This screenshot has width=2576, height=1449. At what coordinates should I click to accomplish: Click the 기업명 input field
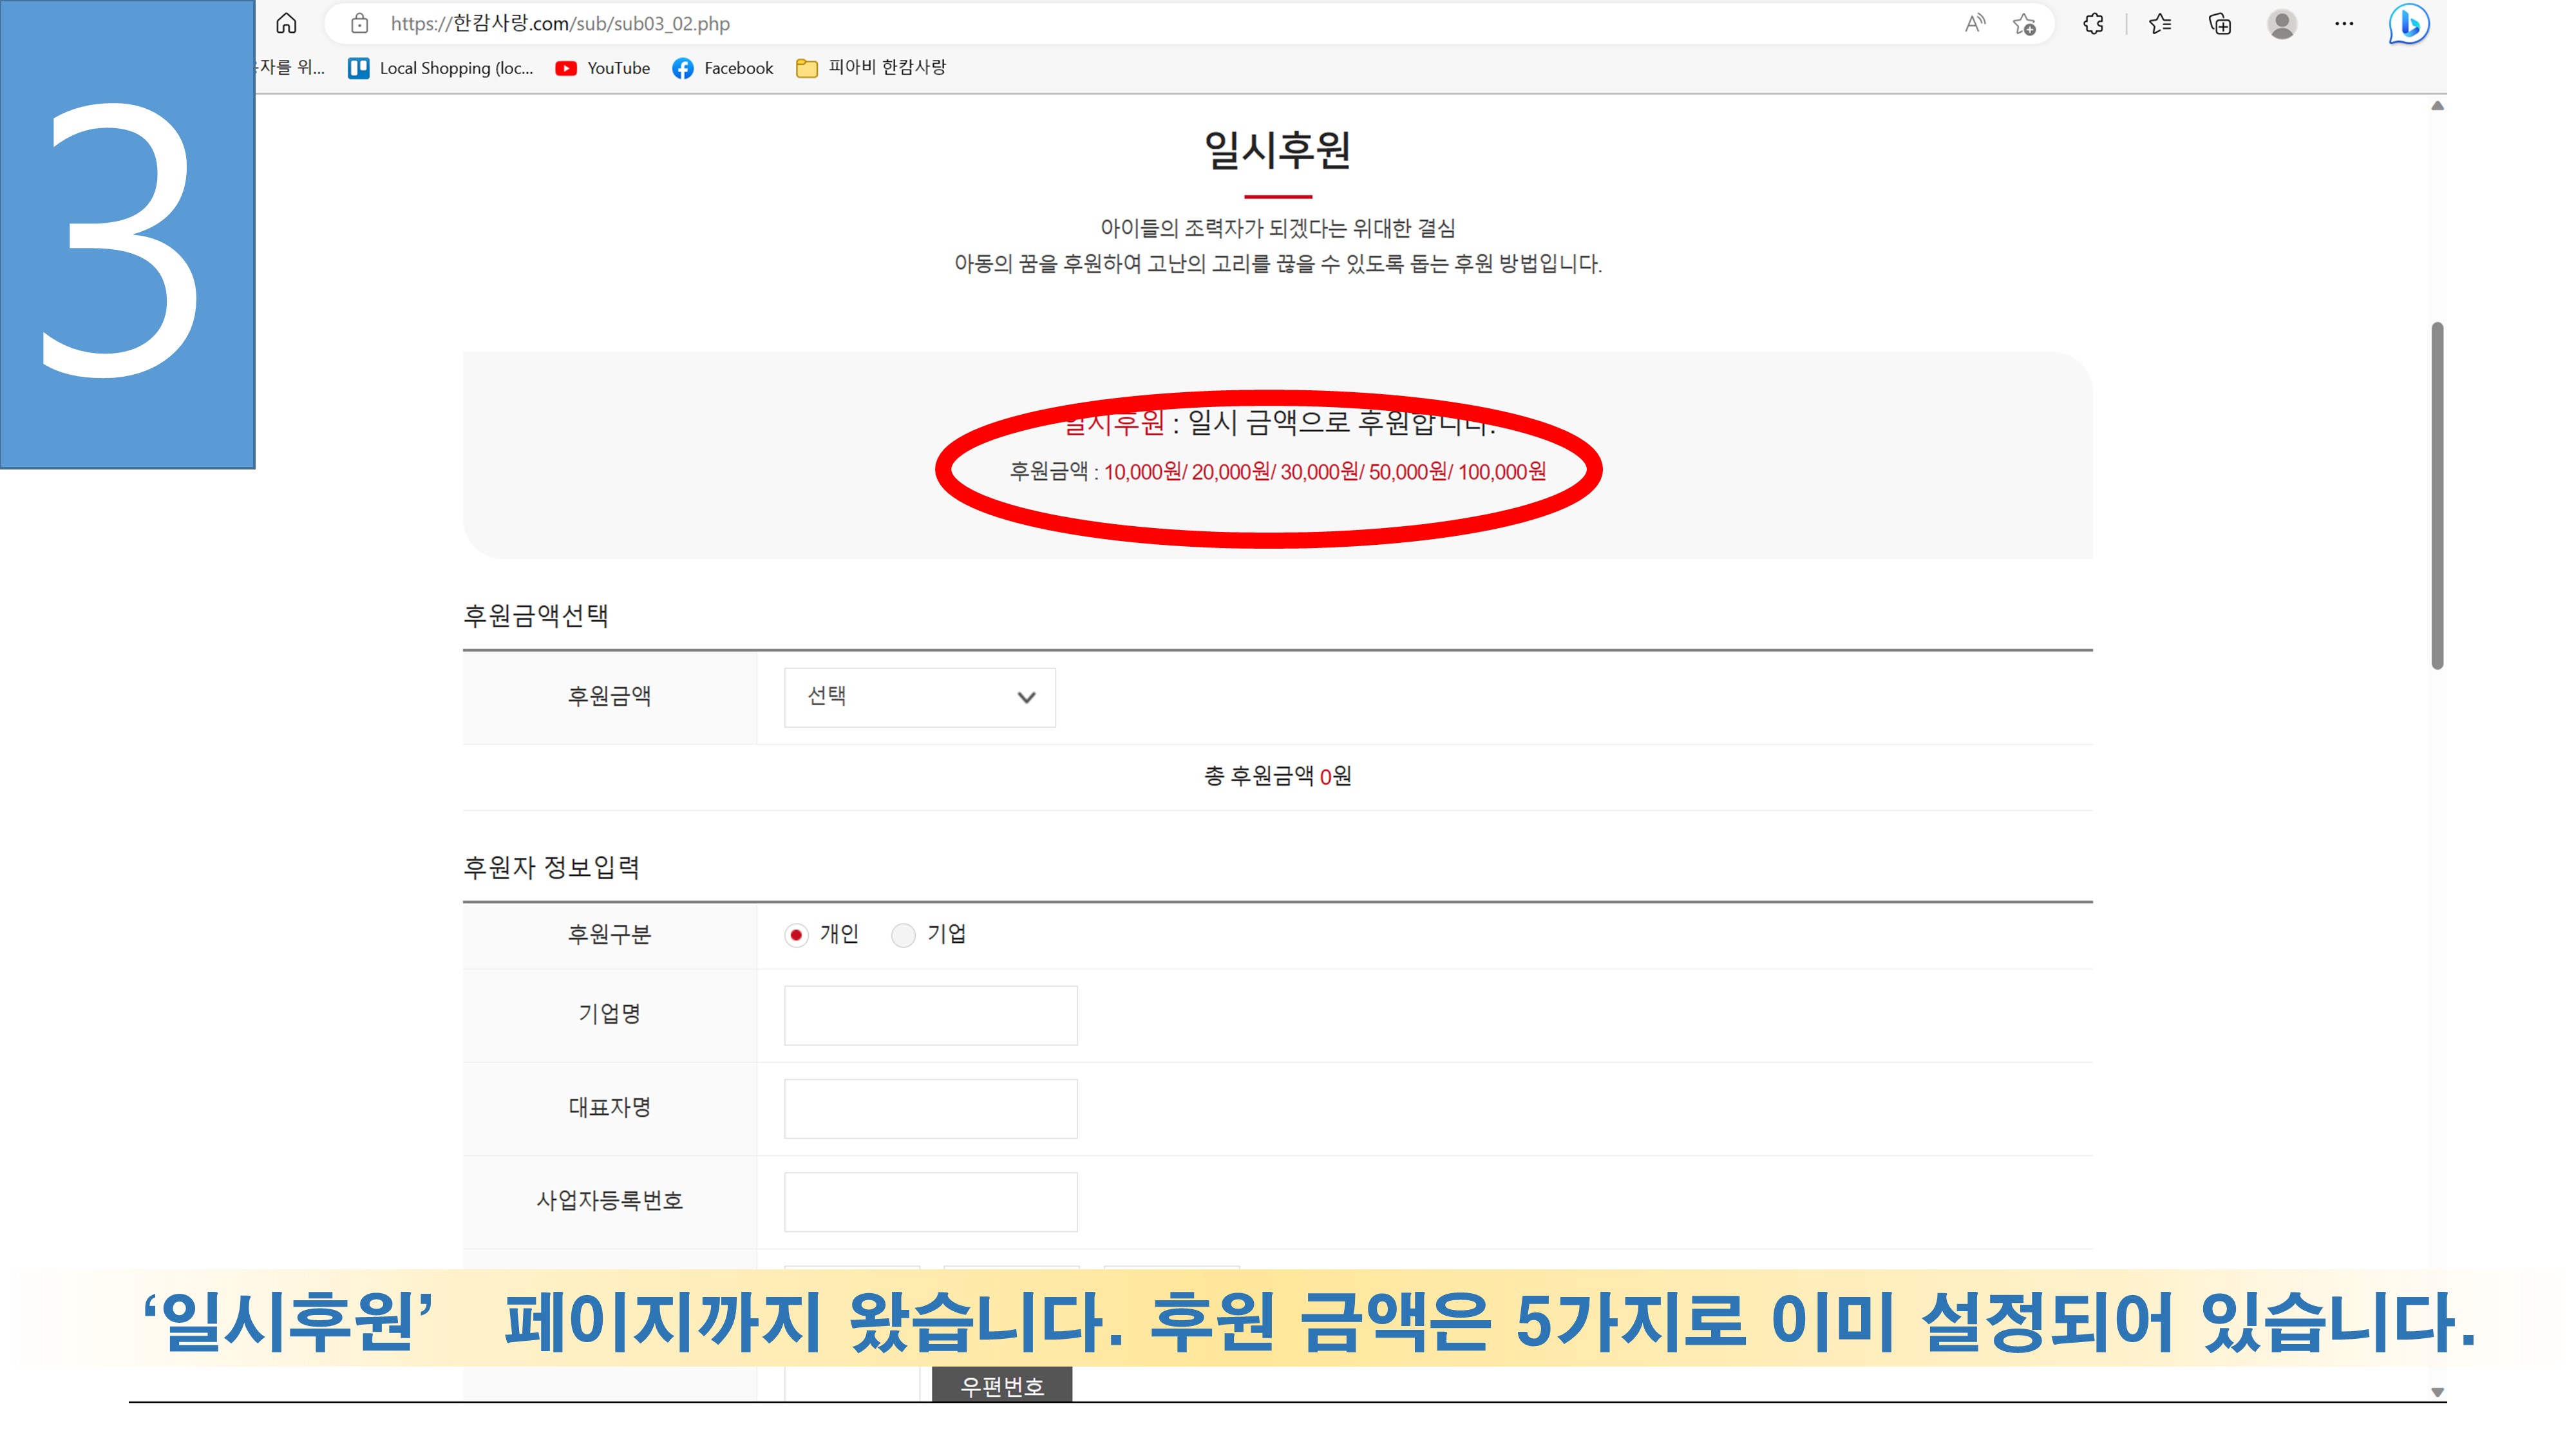click(930, 1015)
